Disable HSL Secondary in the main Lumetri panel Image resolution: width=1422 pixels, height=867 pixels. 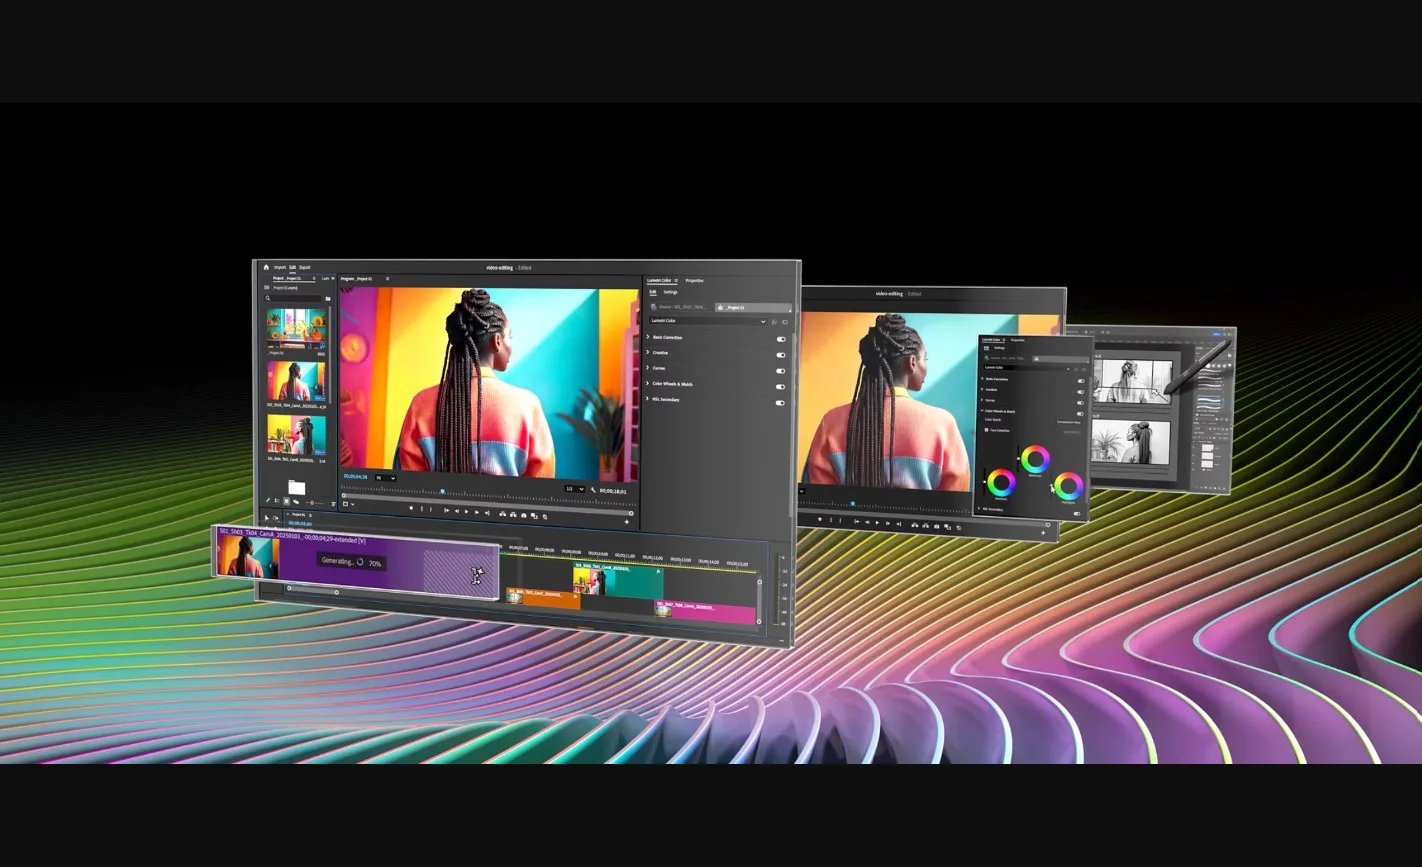780,403
